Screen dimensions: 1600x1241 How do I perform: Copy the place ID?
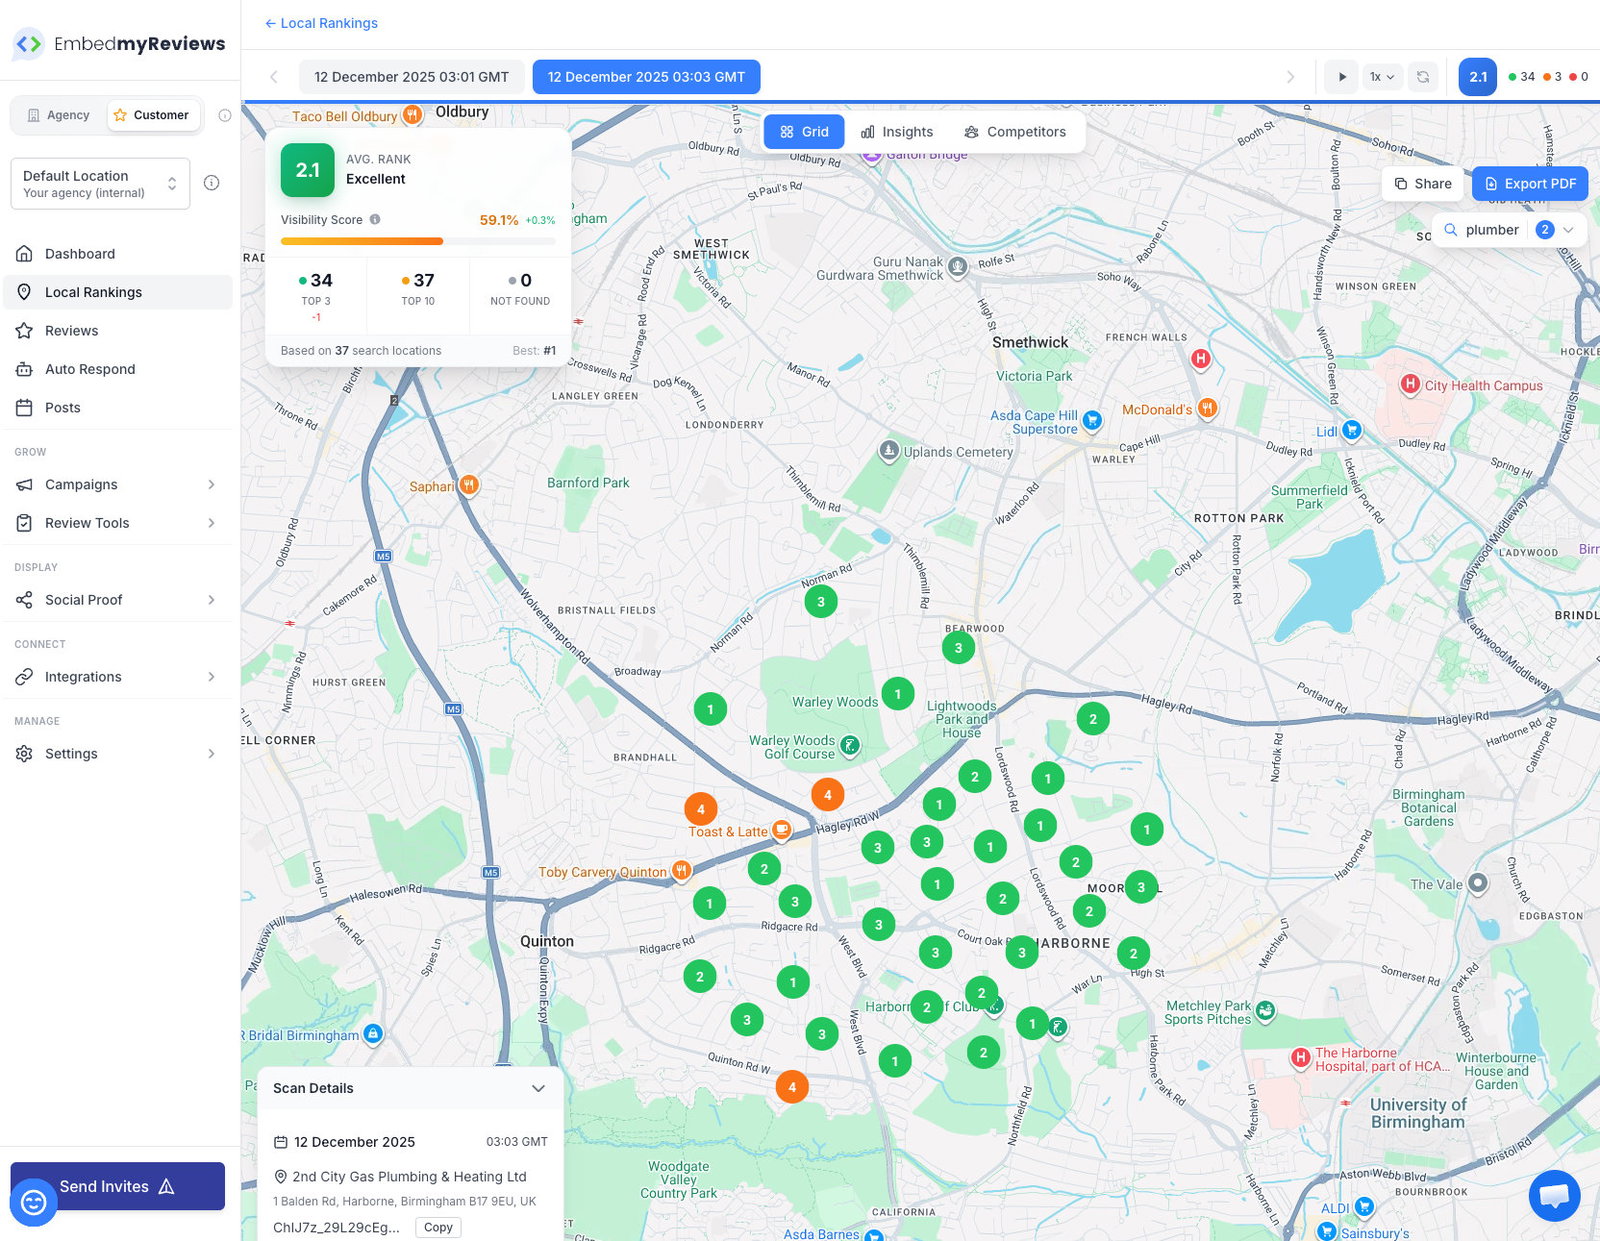(x=438, y=1228)
